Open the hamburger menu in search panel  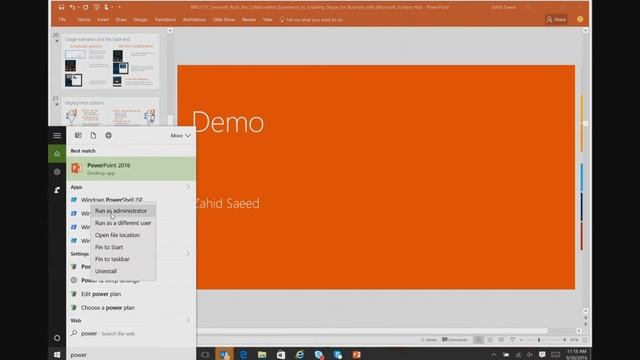click(x=57, y=136)
